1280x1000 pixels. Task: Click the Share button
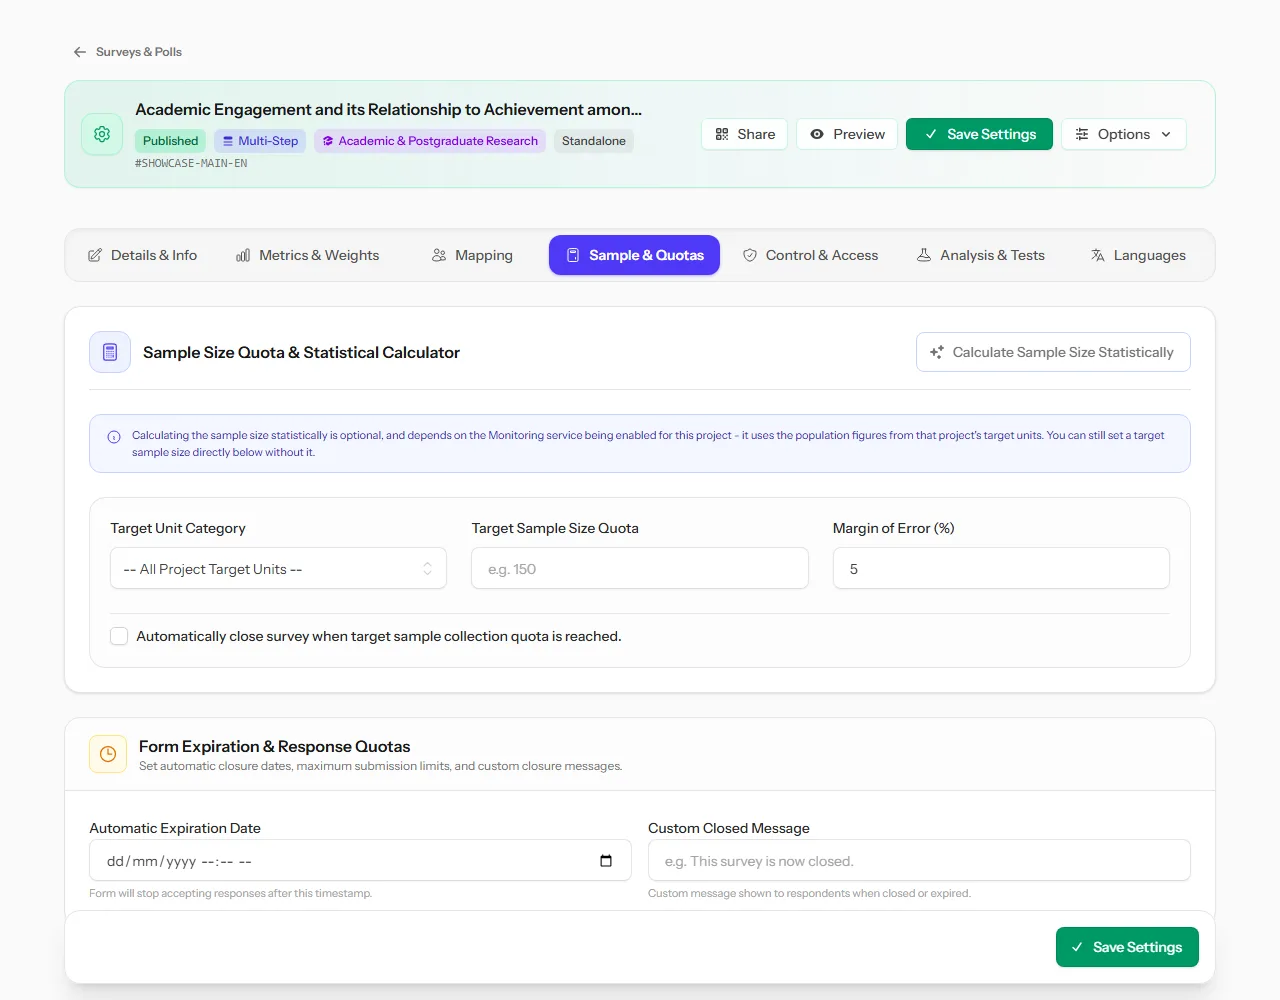point(745,134)
